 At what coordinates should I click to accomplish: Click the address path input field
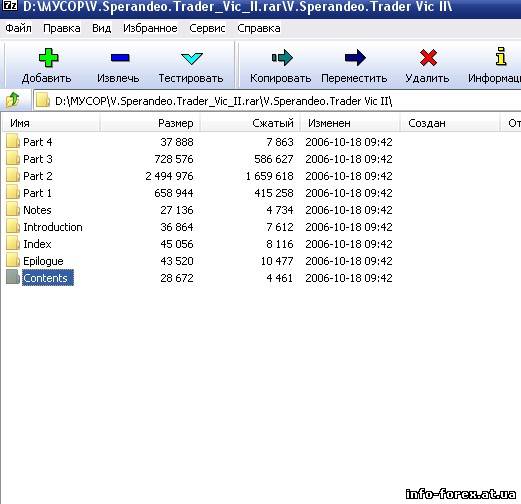tap(277, 101)
